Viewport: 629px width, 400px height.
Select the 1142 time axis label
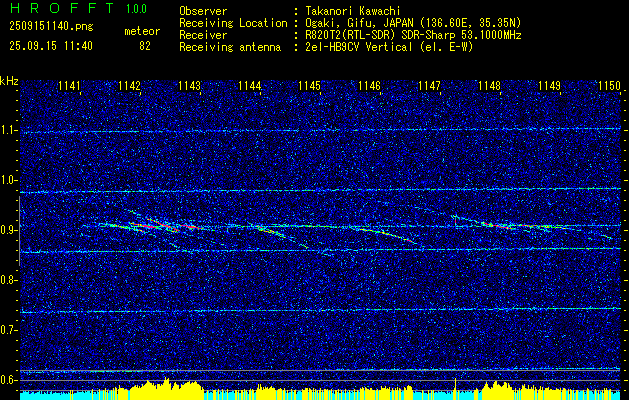(130, 86)
